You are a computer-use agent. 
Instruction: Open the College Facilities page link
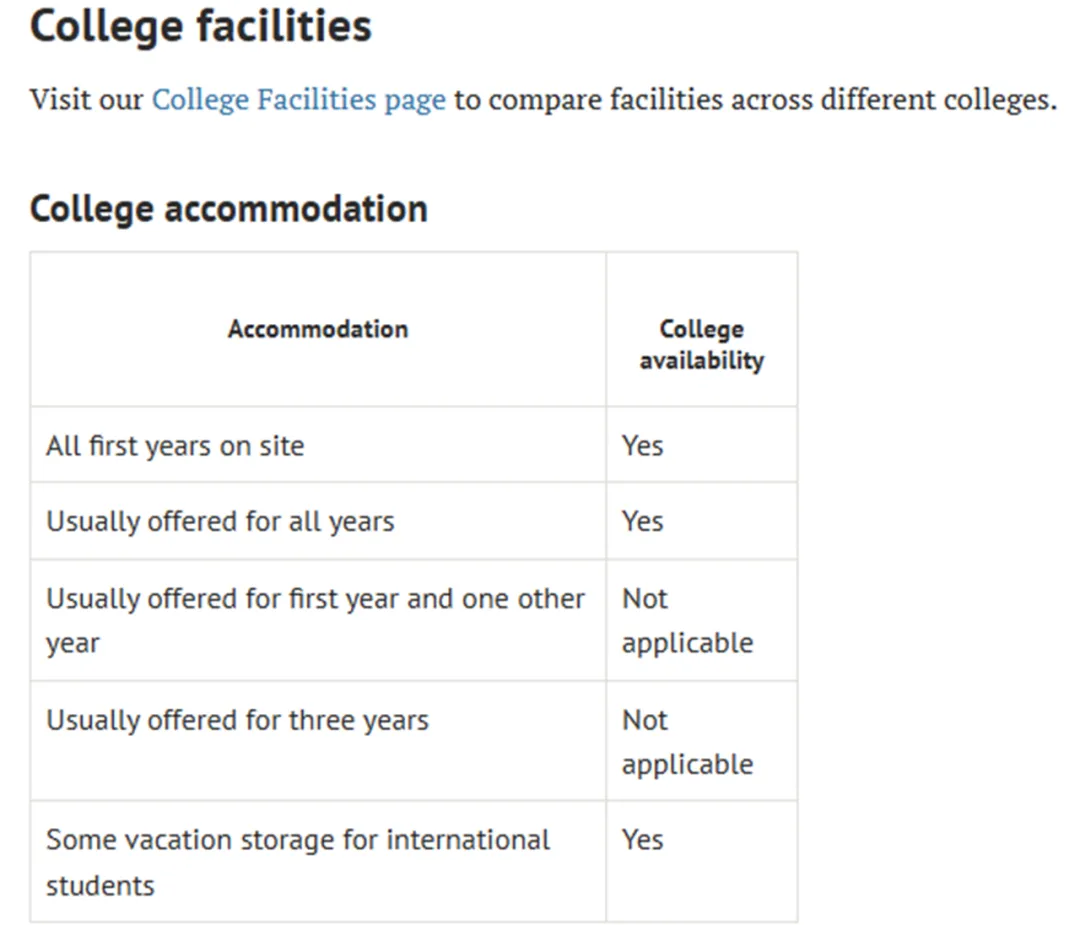tap(298, 100)
